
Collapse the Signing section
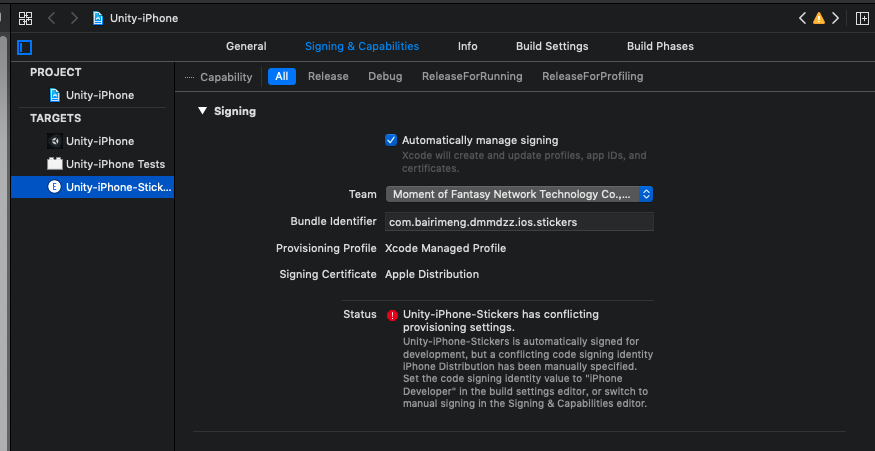[x=202, y=111]
